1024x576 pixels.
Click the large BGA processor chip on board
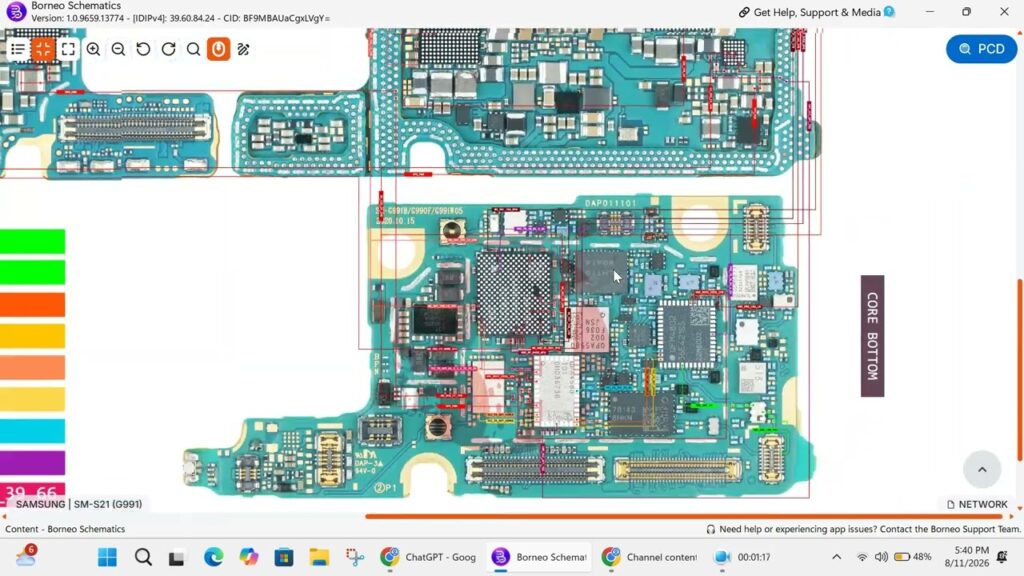pyautogui.click(x=514, y=294)
